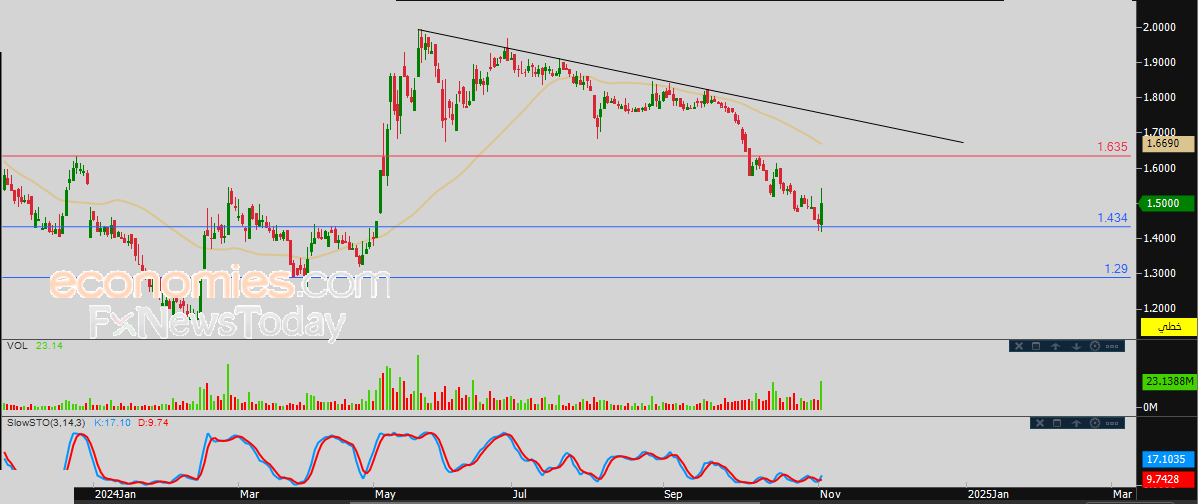
Task: Move the SlowSTO panel up
Action: click(1076, 422)
